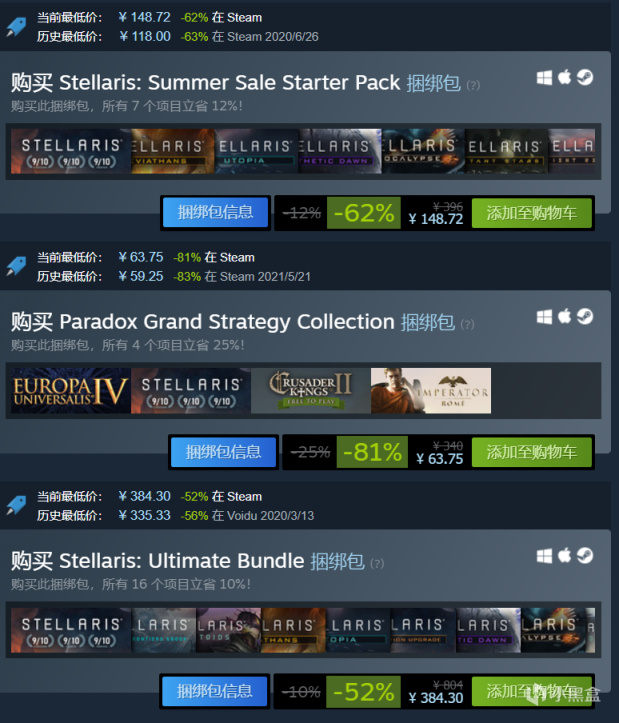Viewport: 619px width, 723px height.
Task: Open 捆绑包信息 for Stellaris Ultimate Bundle
Action: pyautogui.click(x=214, y=691)
